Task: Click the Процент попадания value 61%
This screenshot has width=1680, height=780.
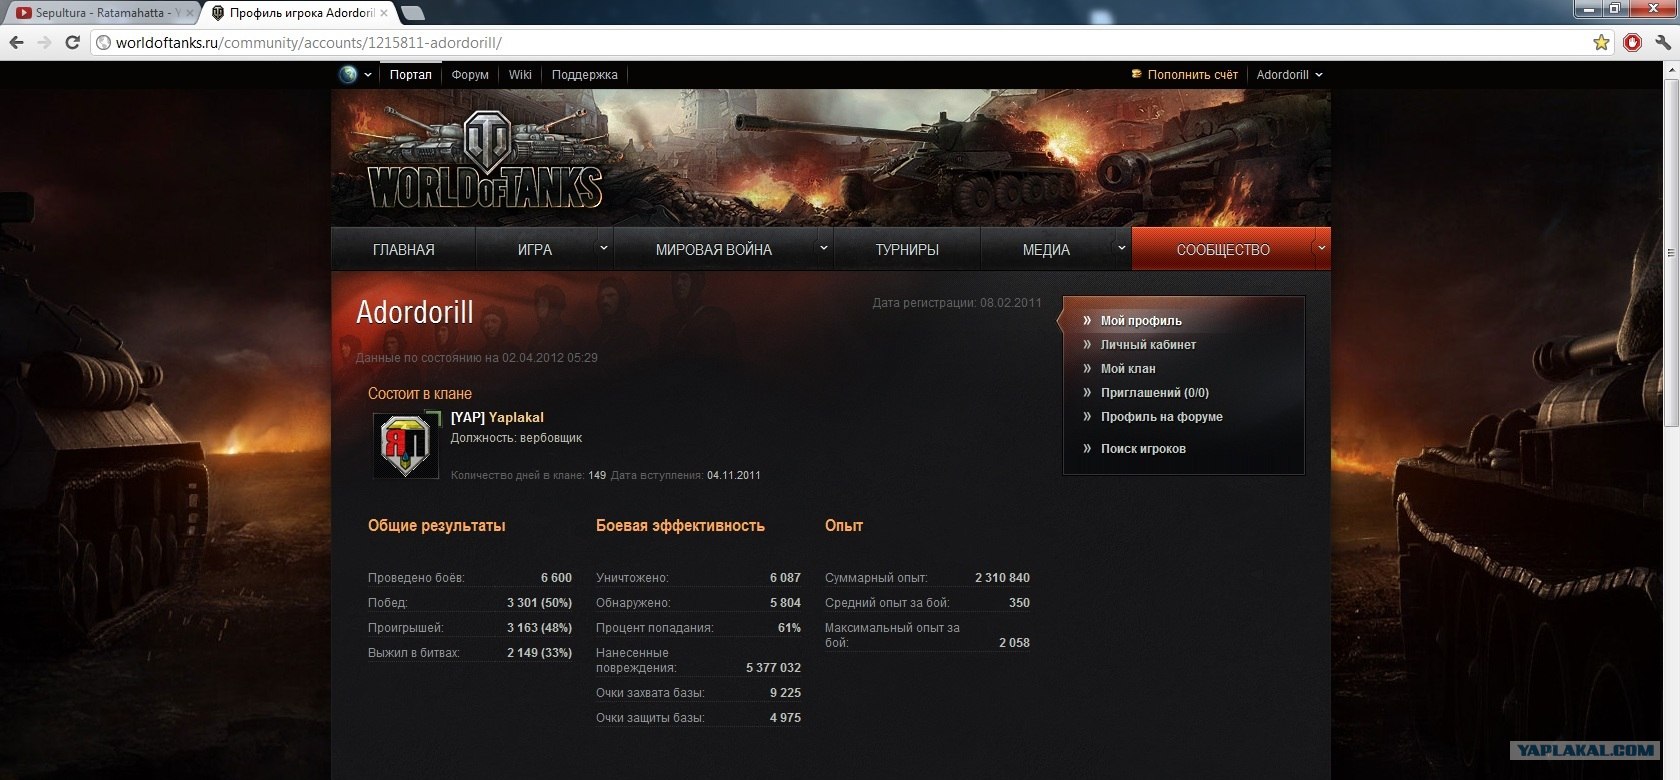Action: [789, 628]
